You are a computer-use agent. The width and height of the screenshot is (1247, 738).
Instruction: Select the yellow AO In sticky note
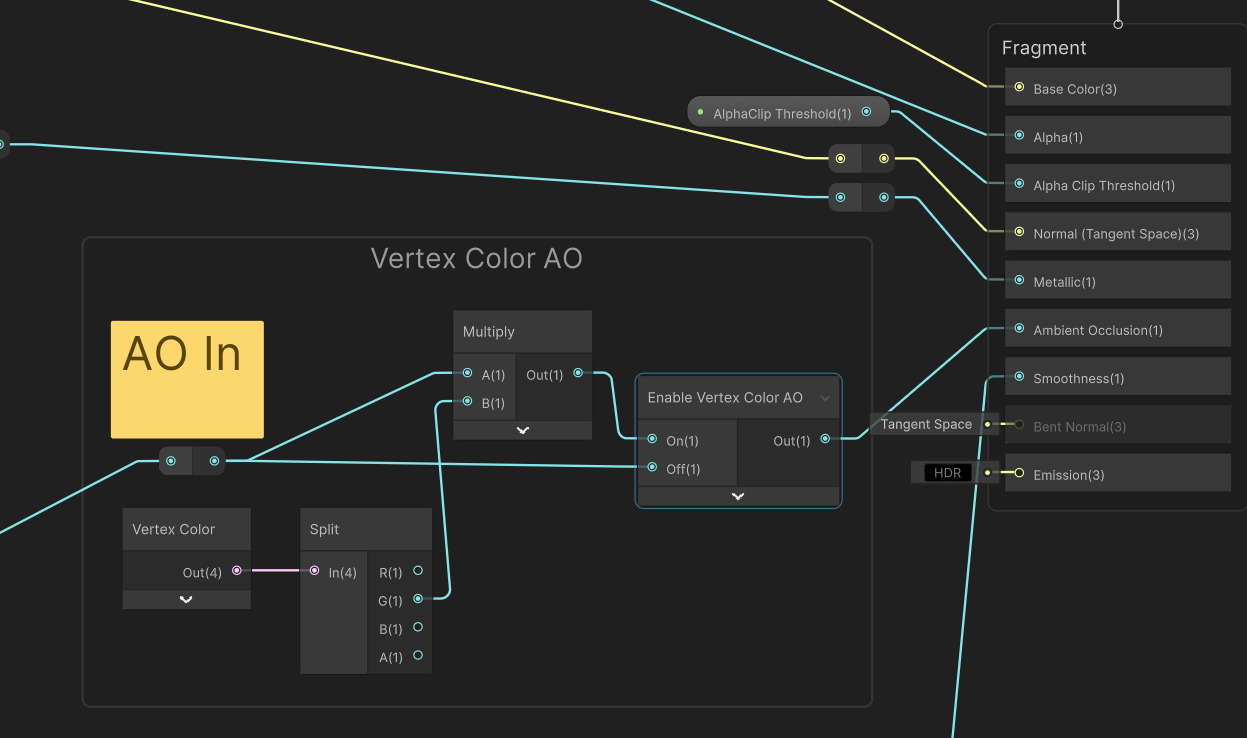pyautogui.click(x=187, y=379)
